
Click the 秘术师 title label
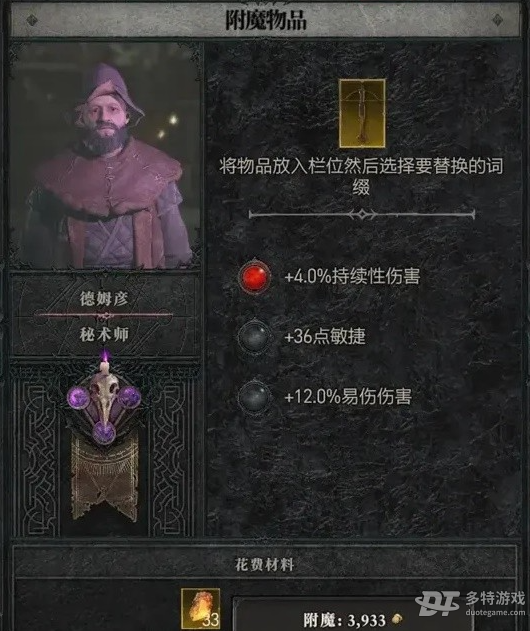(104, 334)
